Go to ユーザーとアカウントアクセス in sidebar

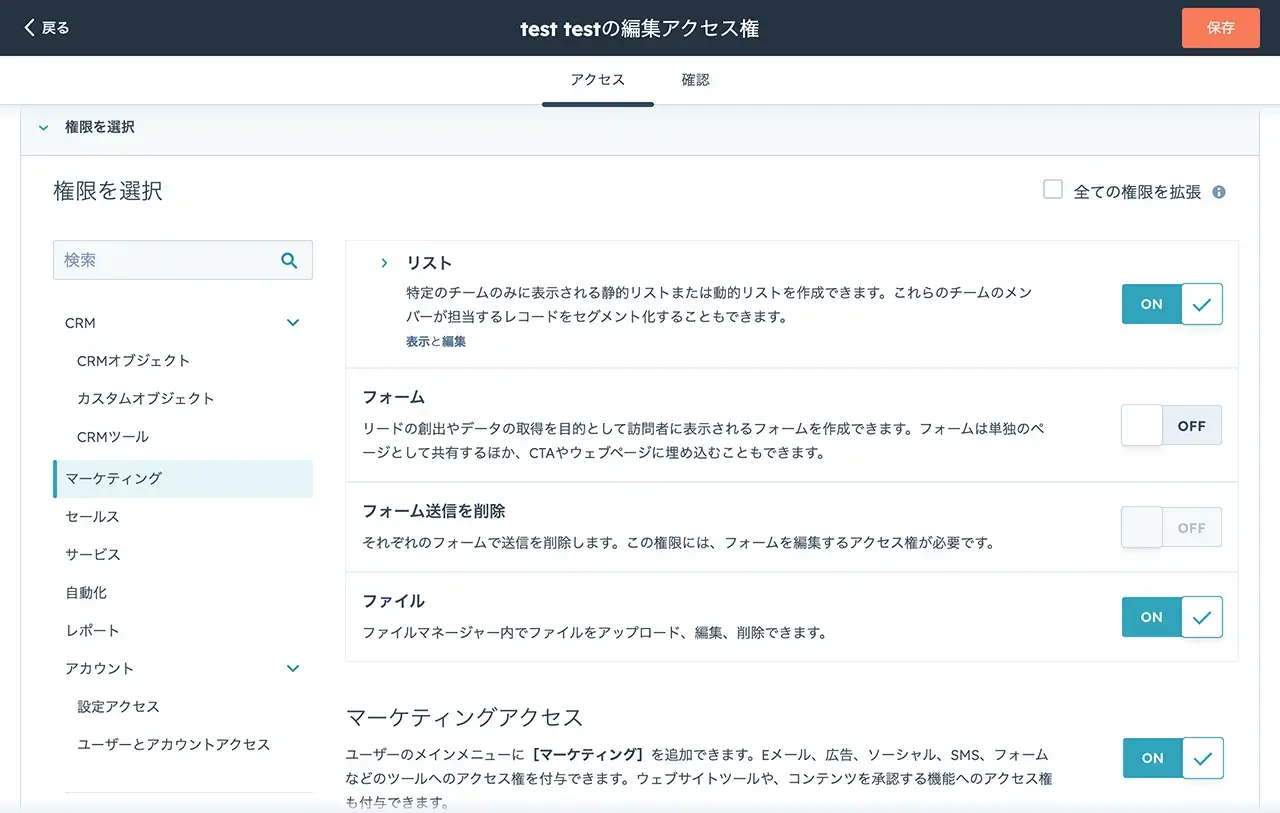[173, 744]
